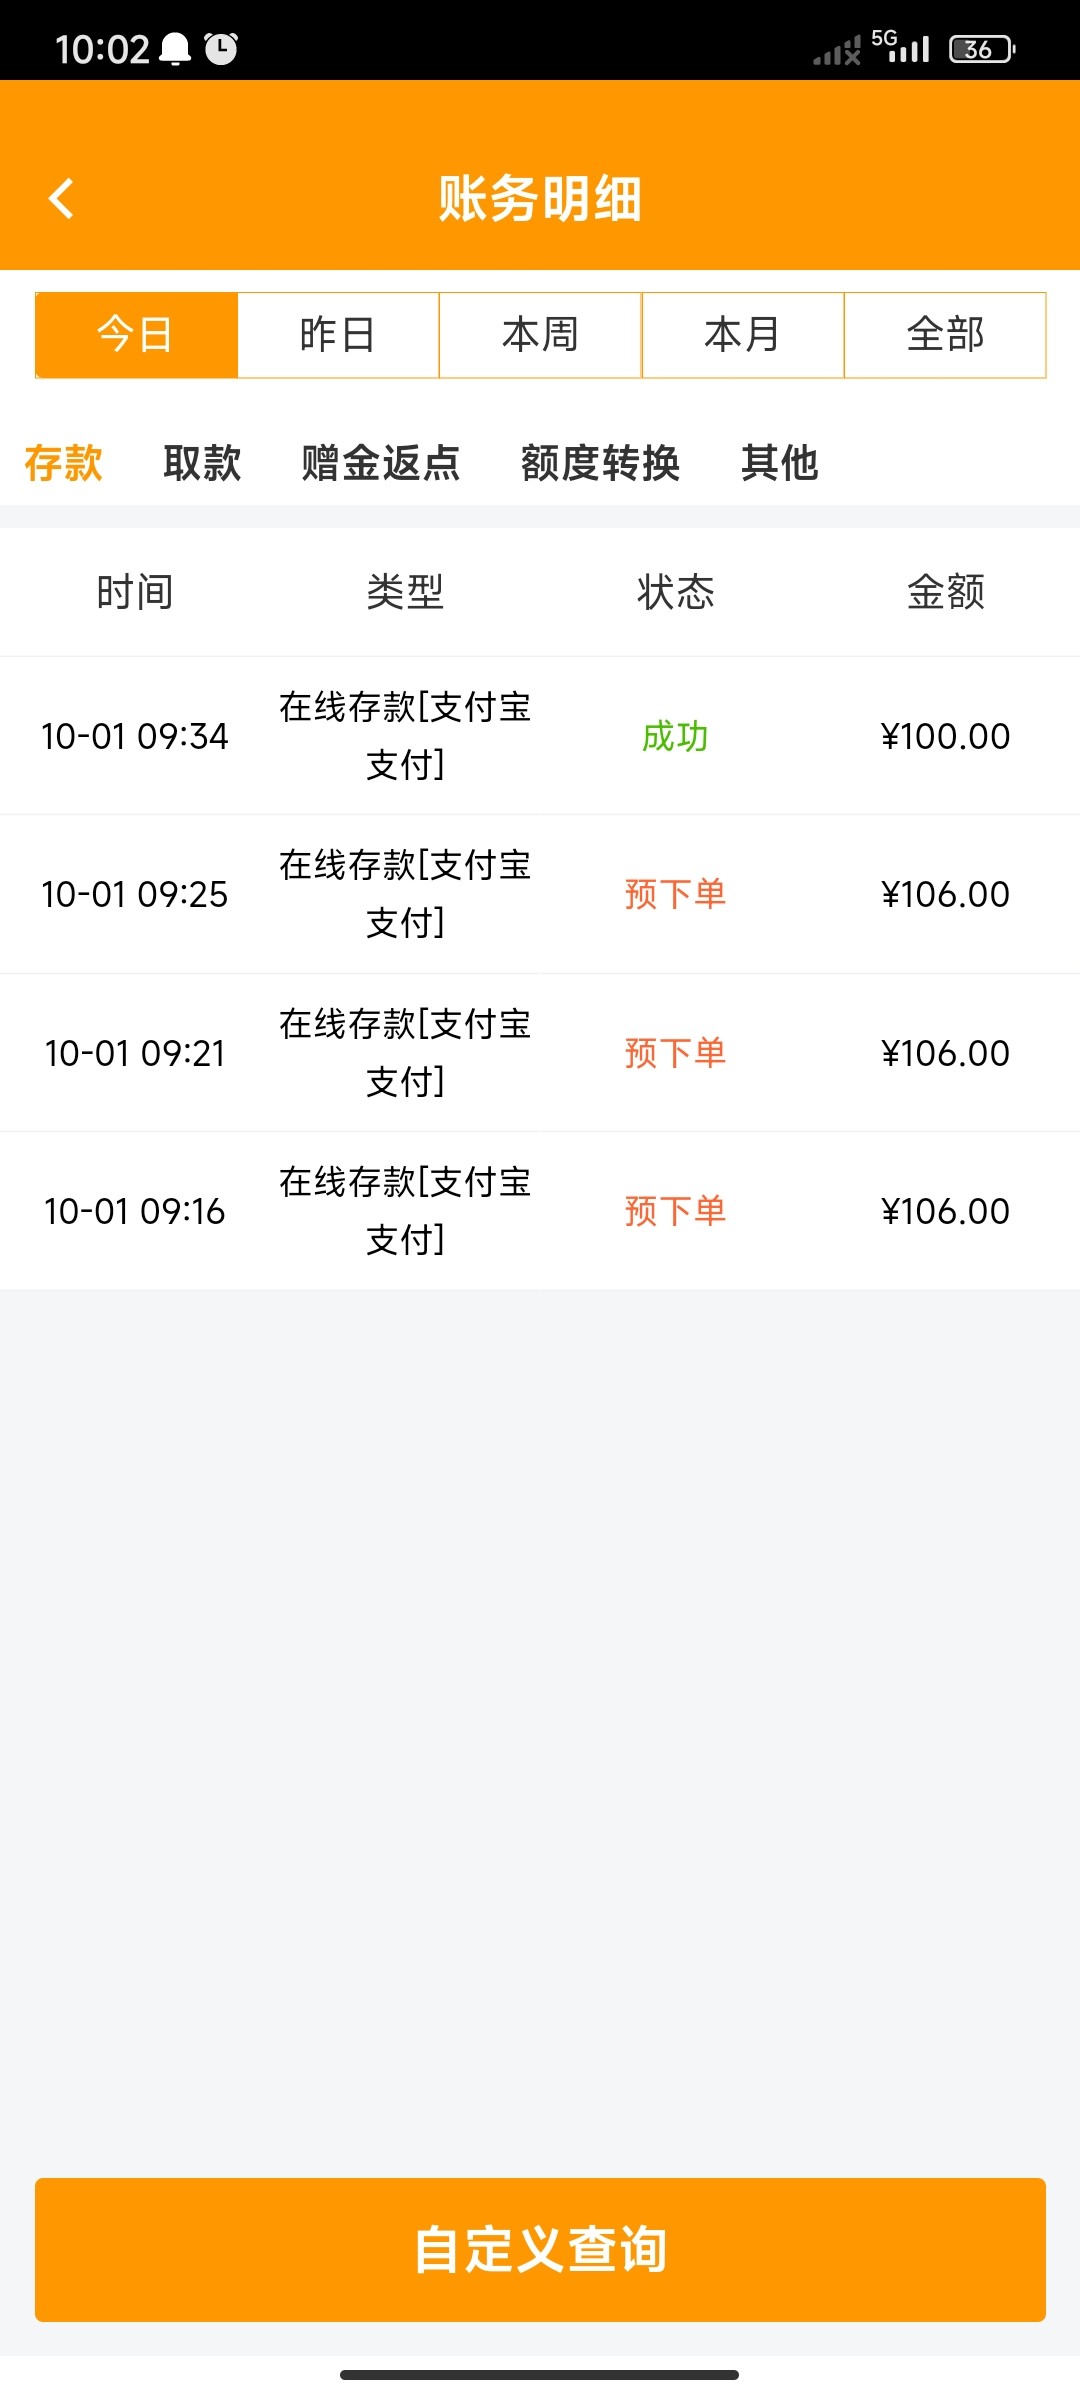The image size is (1080, 2400).
Task: Open the 存款 category tab
Action: tap(64, 463)
